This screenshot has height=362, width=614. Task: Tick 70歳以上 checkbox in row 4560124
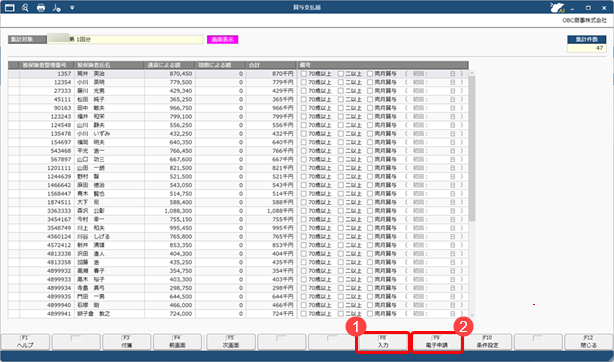[x=303, y=237]
